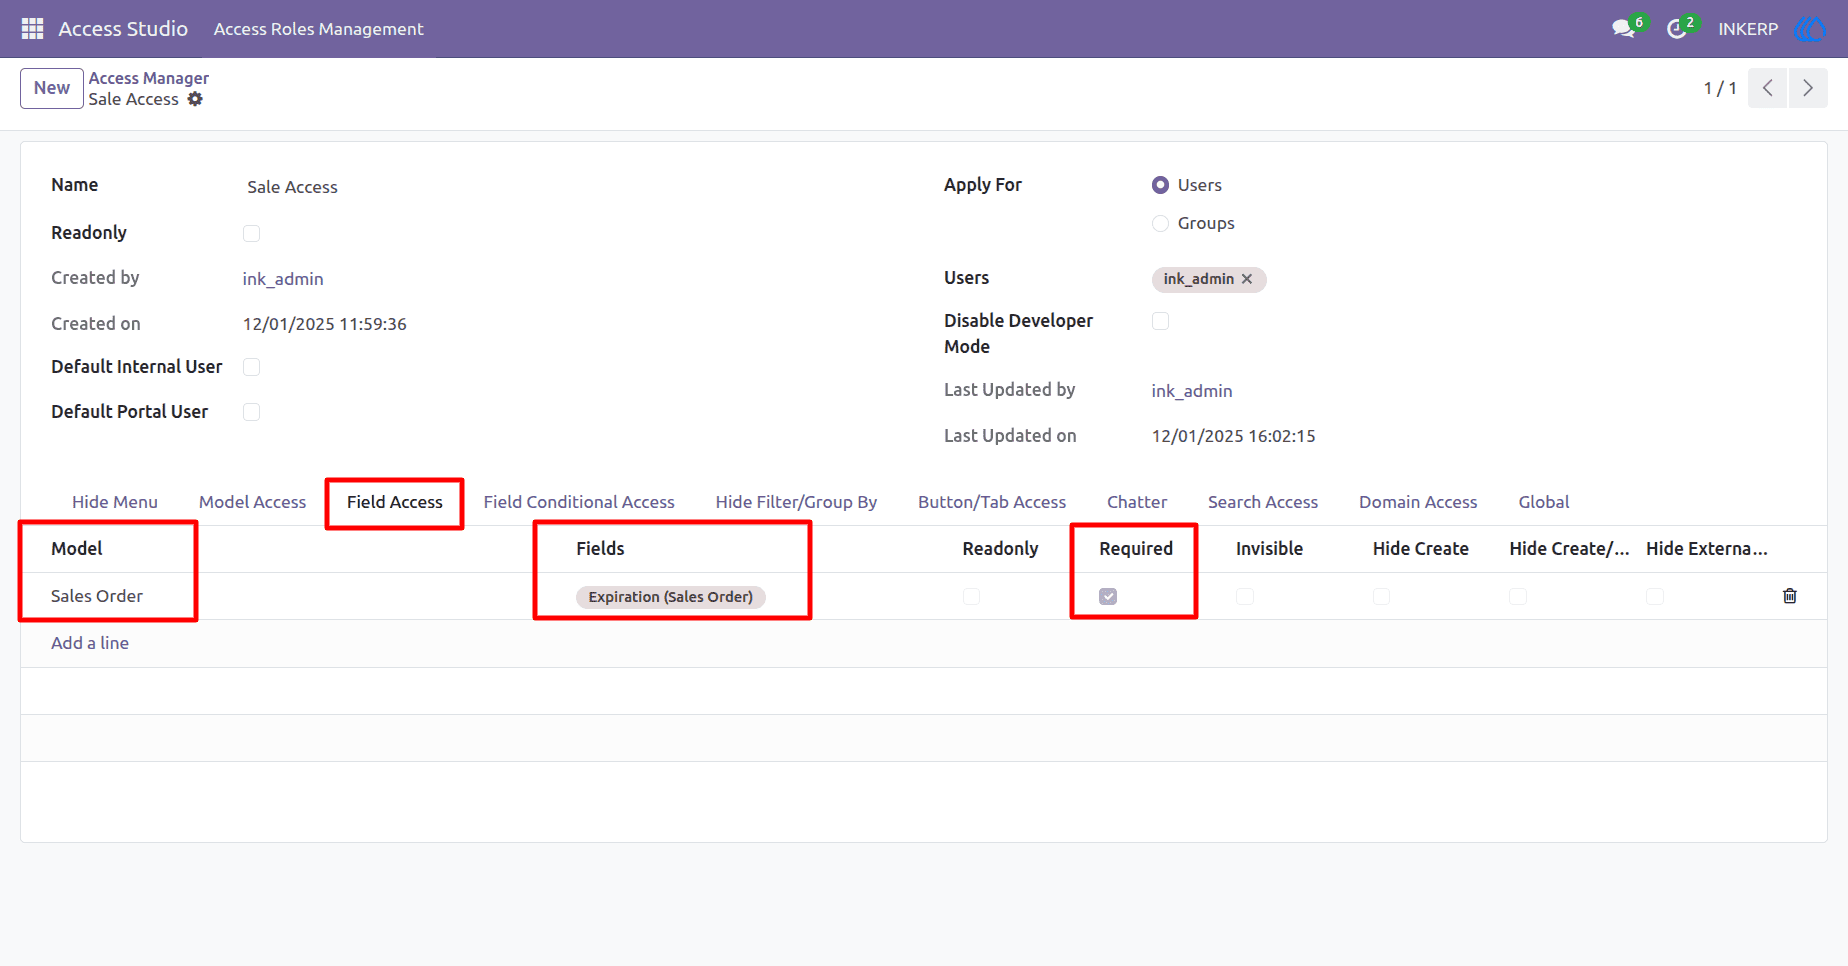Viewport: 1848px width, 966px height.
Task: Uncheck Required for Sales Order line
Action: tap(1108, 596)
